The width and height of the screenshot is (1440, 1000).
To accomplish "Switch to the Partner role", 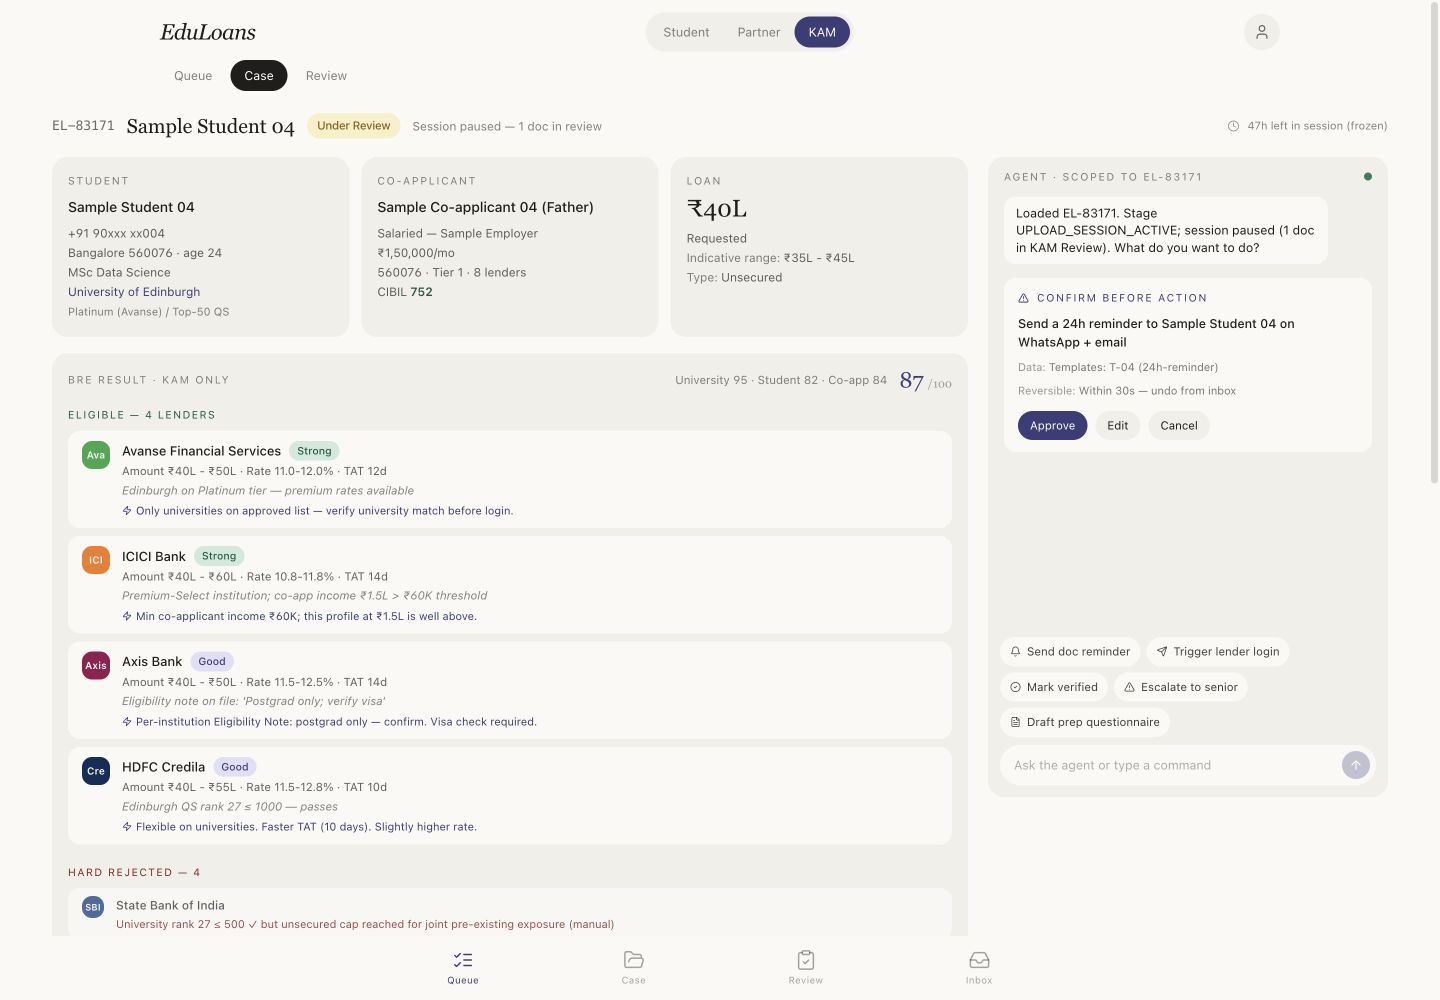I will (x=759, y=32).
